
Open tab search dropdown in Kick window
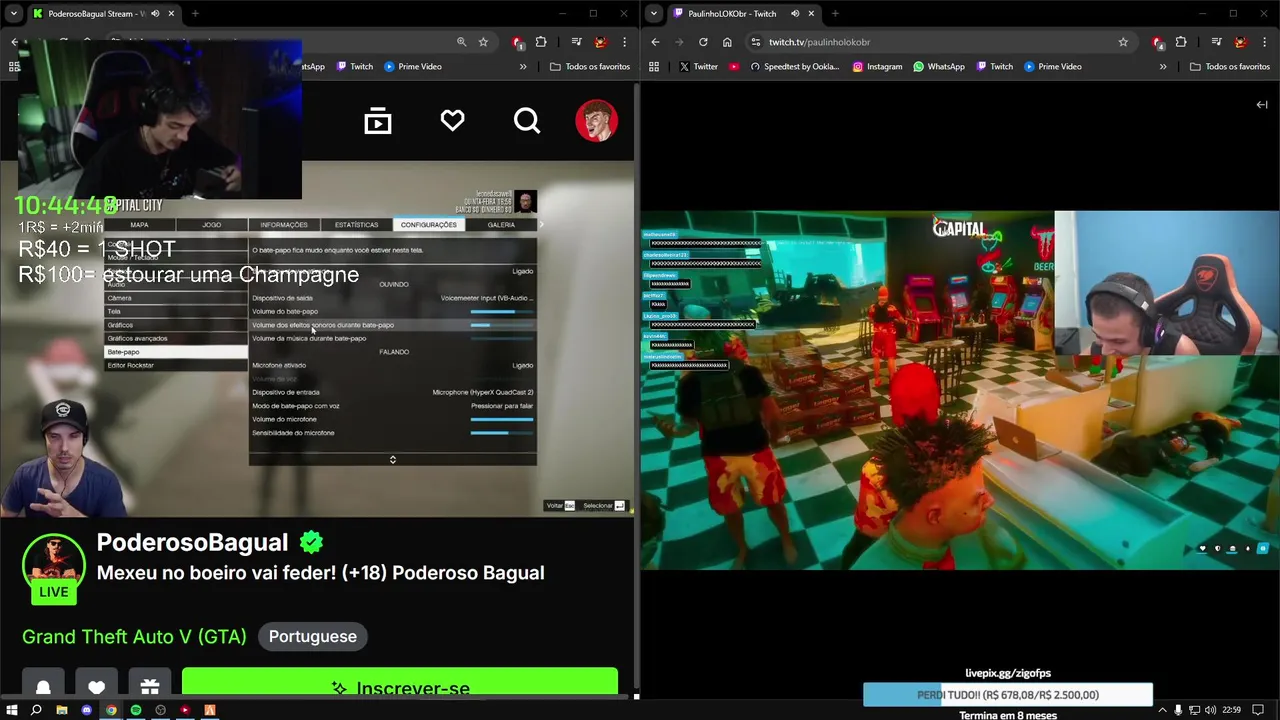click(x=14, y=14)
